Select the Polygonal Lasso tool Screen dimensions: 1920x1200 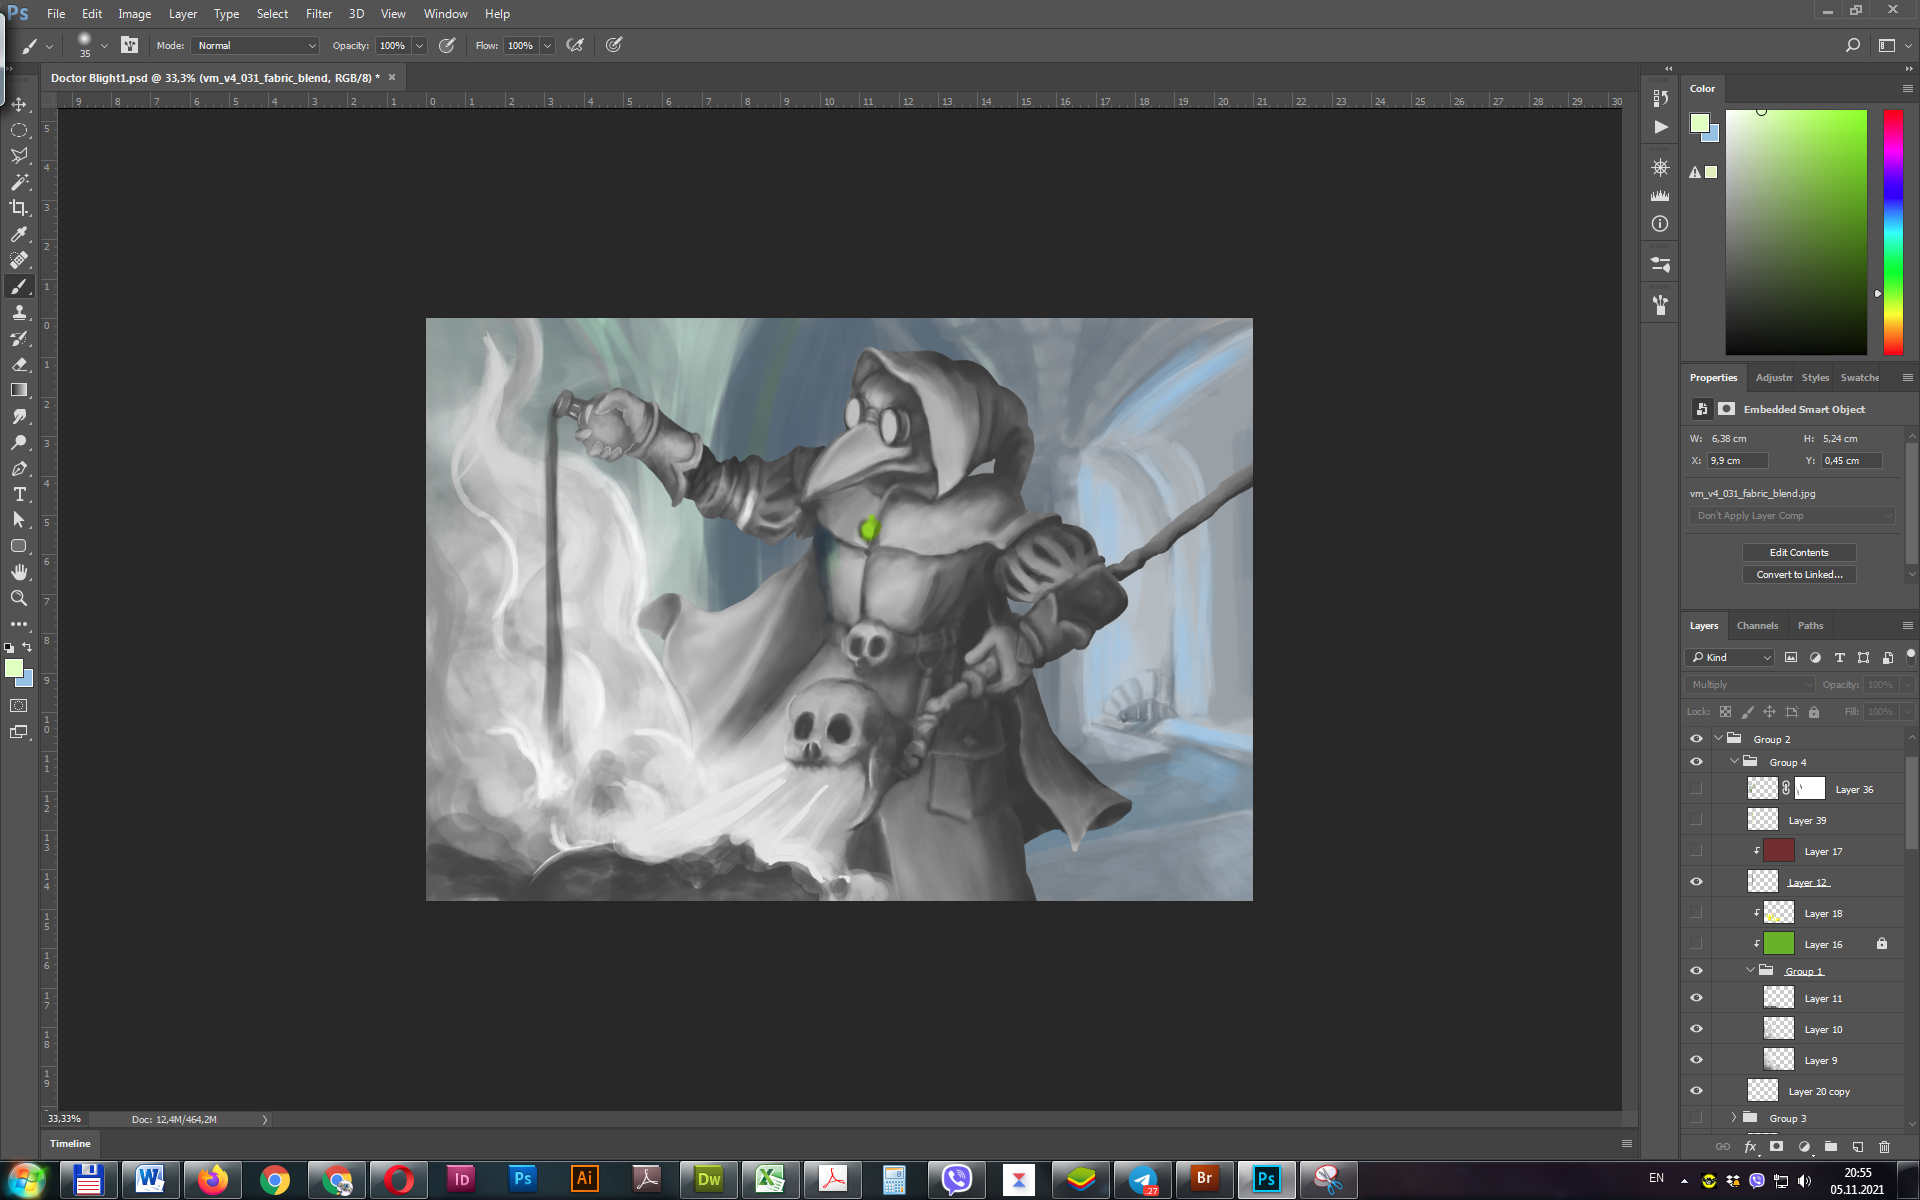pos(19,156)
